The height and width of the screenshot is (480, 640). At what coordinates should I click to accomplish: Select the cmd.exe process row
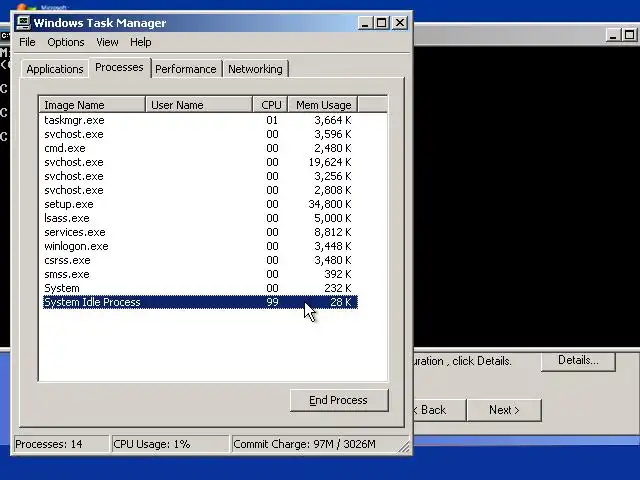[200, 148]
